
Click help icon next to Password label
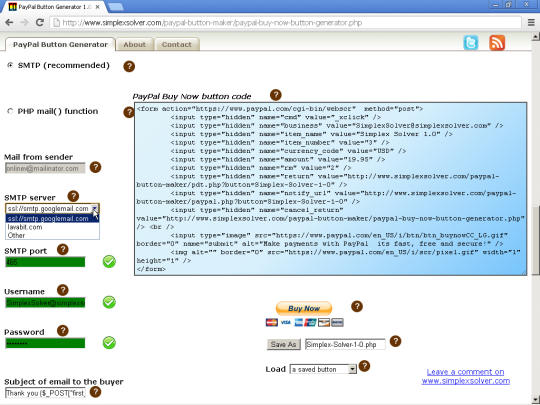click(x=63, y=331)
